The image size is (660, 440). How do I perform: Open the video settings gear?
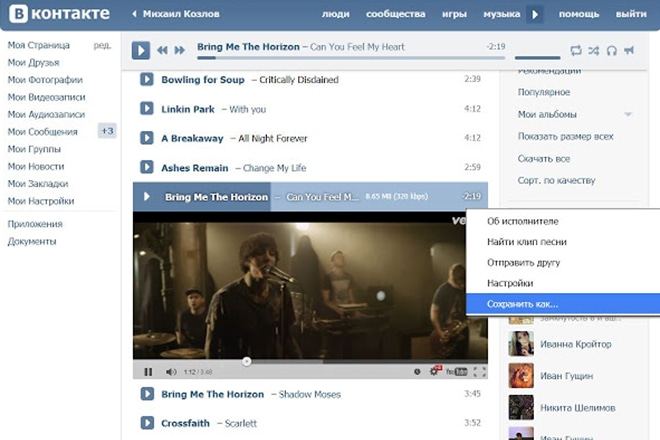click(434, 371)
